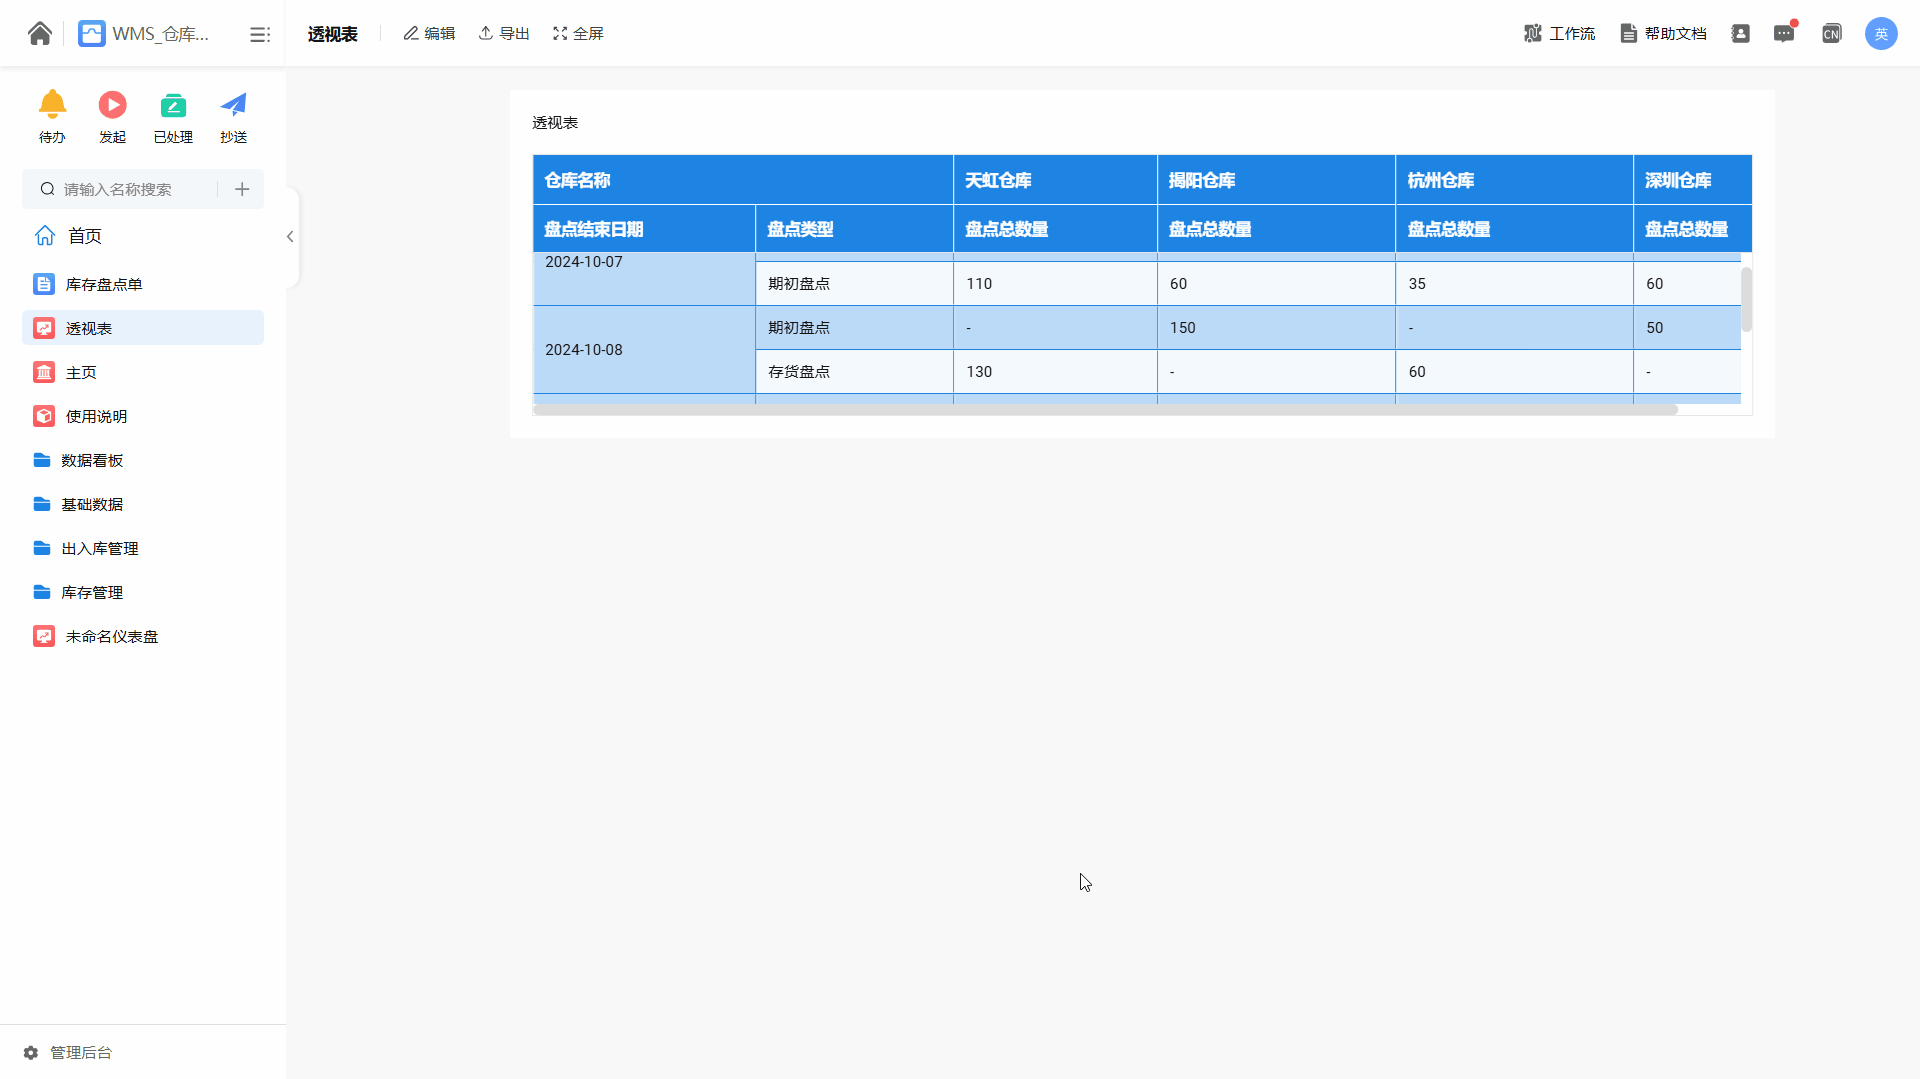The image size is (1920, 1079).
Task: Open the contacts icon in top bar
Action: 1741,34
